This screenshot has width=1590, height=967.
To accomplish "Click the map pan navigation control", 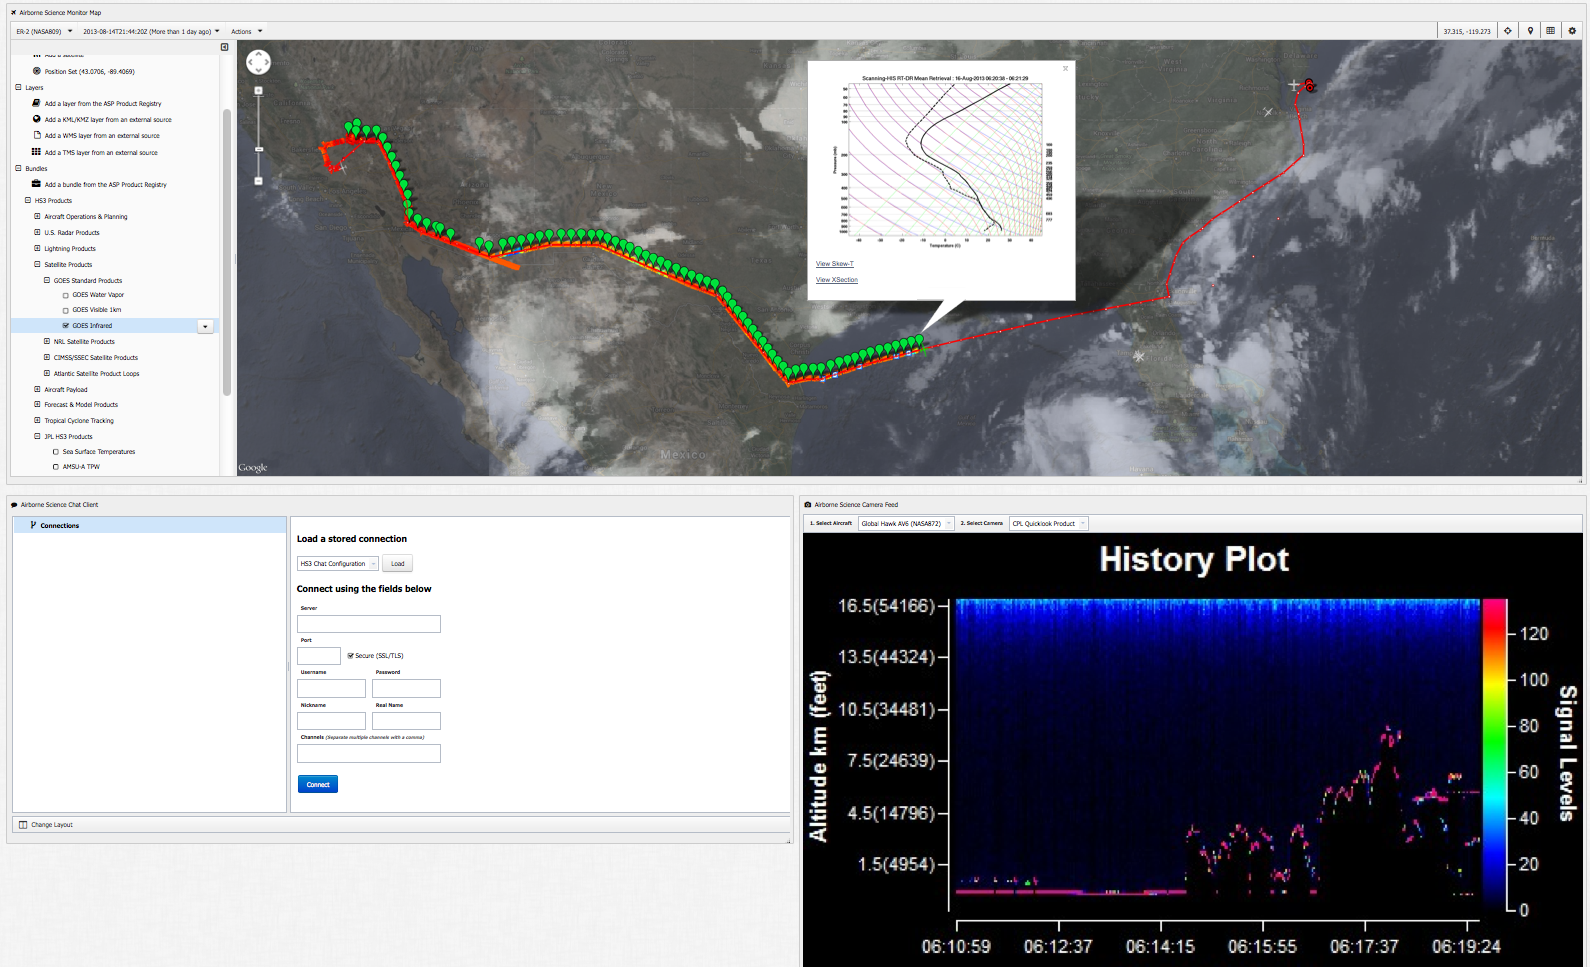I will point(258,62).
